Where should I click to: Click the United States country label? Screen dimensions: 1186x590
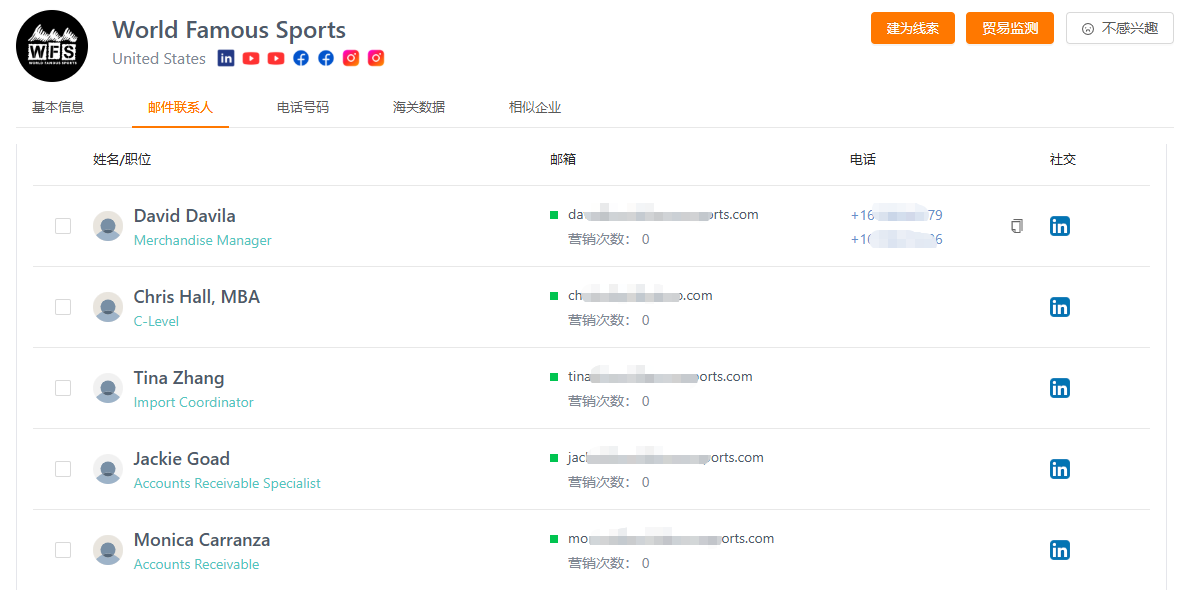tap(159, 59)
